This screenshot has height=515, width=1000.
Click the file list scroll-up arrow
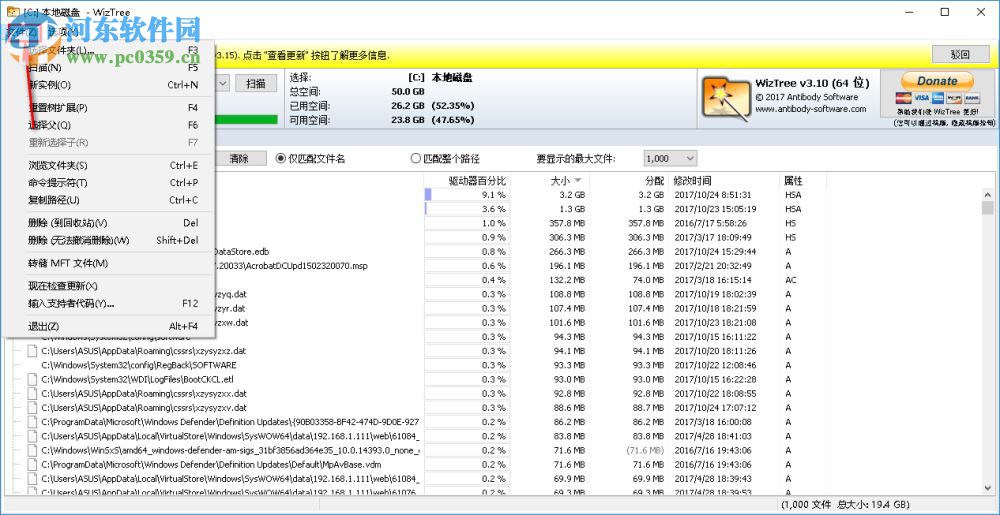pyautogui.click(x=988, y=194)
